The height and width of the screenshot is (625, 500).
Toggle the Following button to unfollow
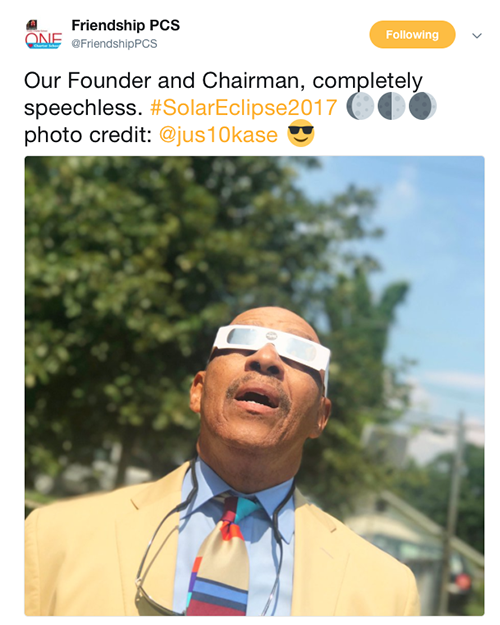[412, 35]
